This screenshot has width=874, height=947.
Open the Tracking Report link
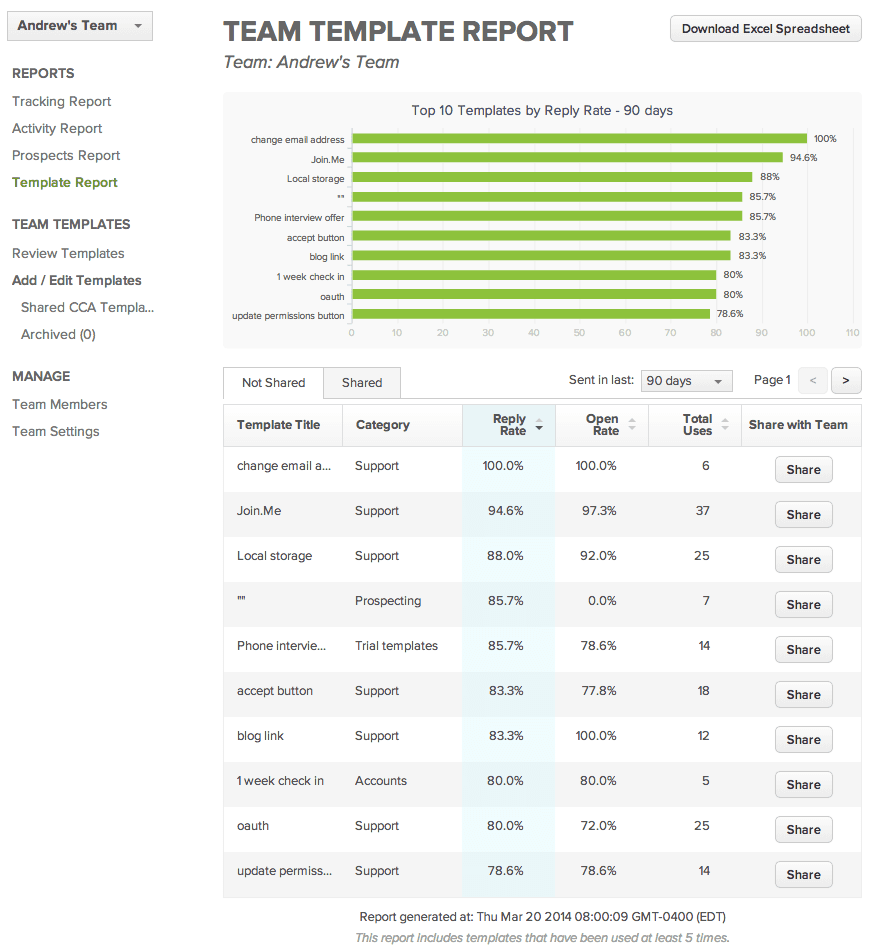tap(62, 101)
